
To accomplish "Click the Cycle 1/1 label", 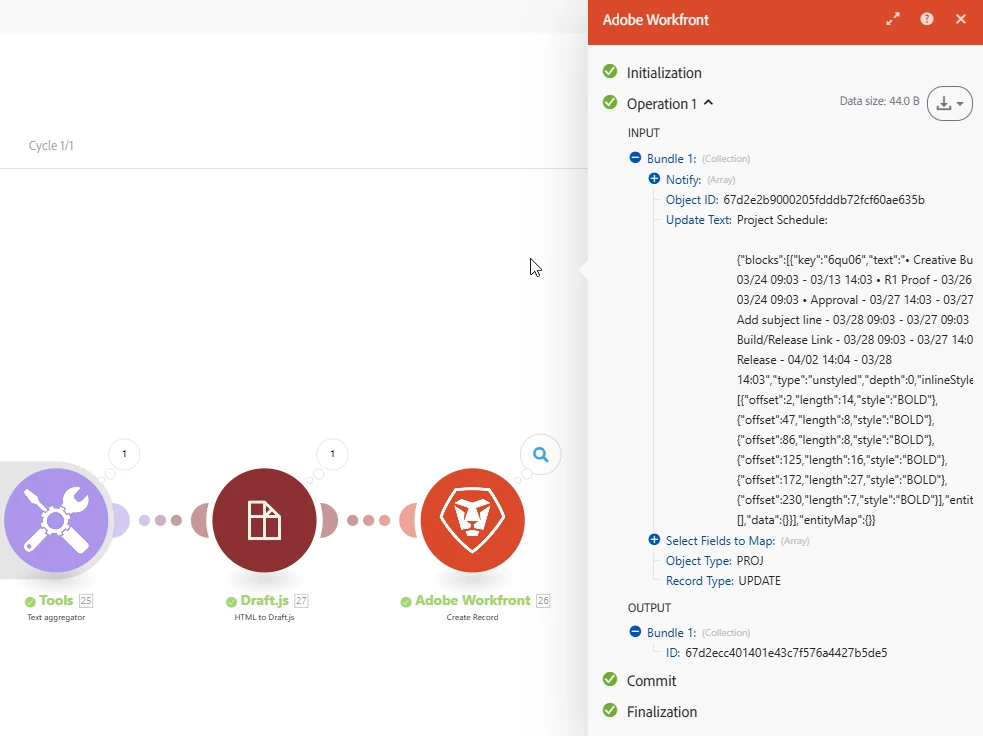I will coord(51,145).
